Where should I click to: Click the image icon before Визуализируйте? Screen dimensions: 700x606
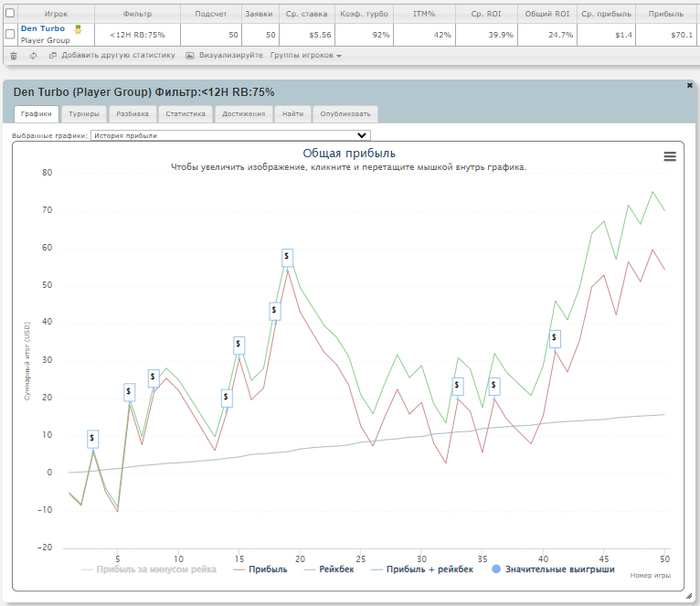190,55
